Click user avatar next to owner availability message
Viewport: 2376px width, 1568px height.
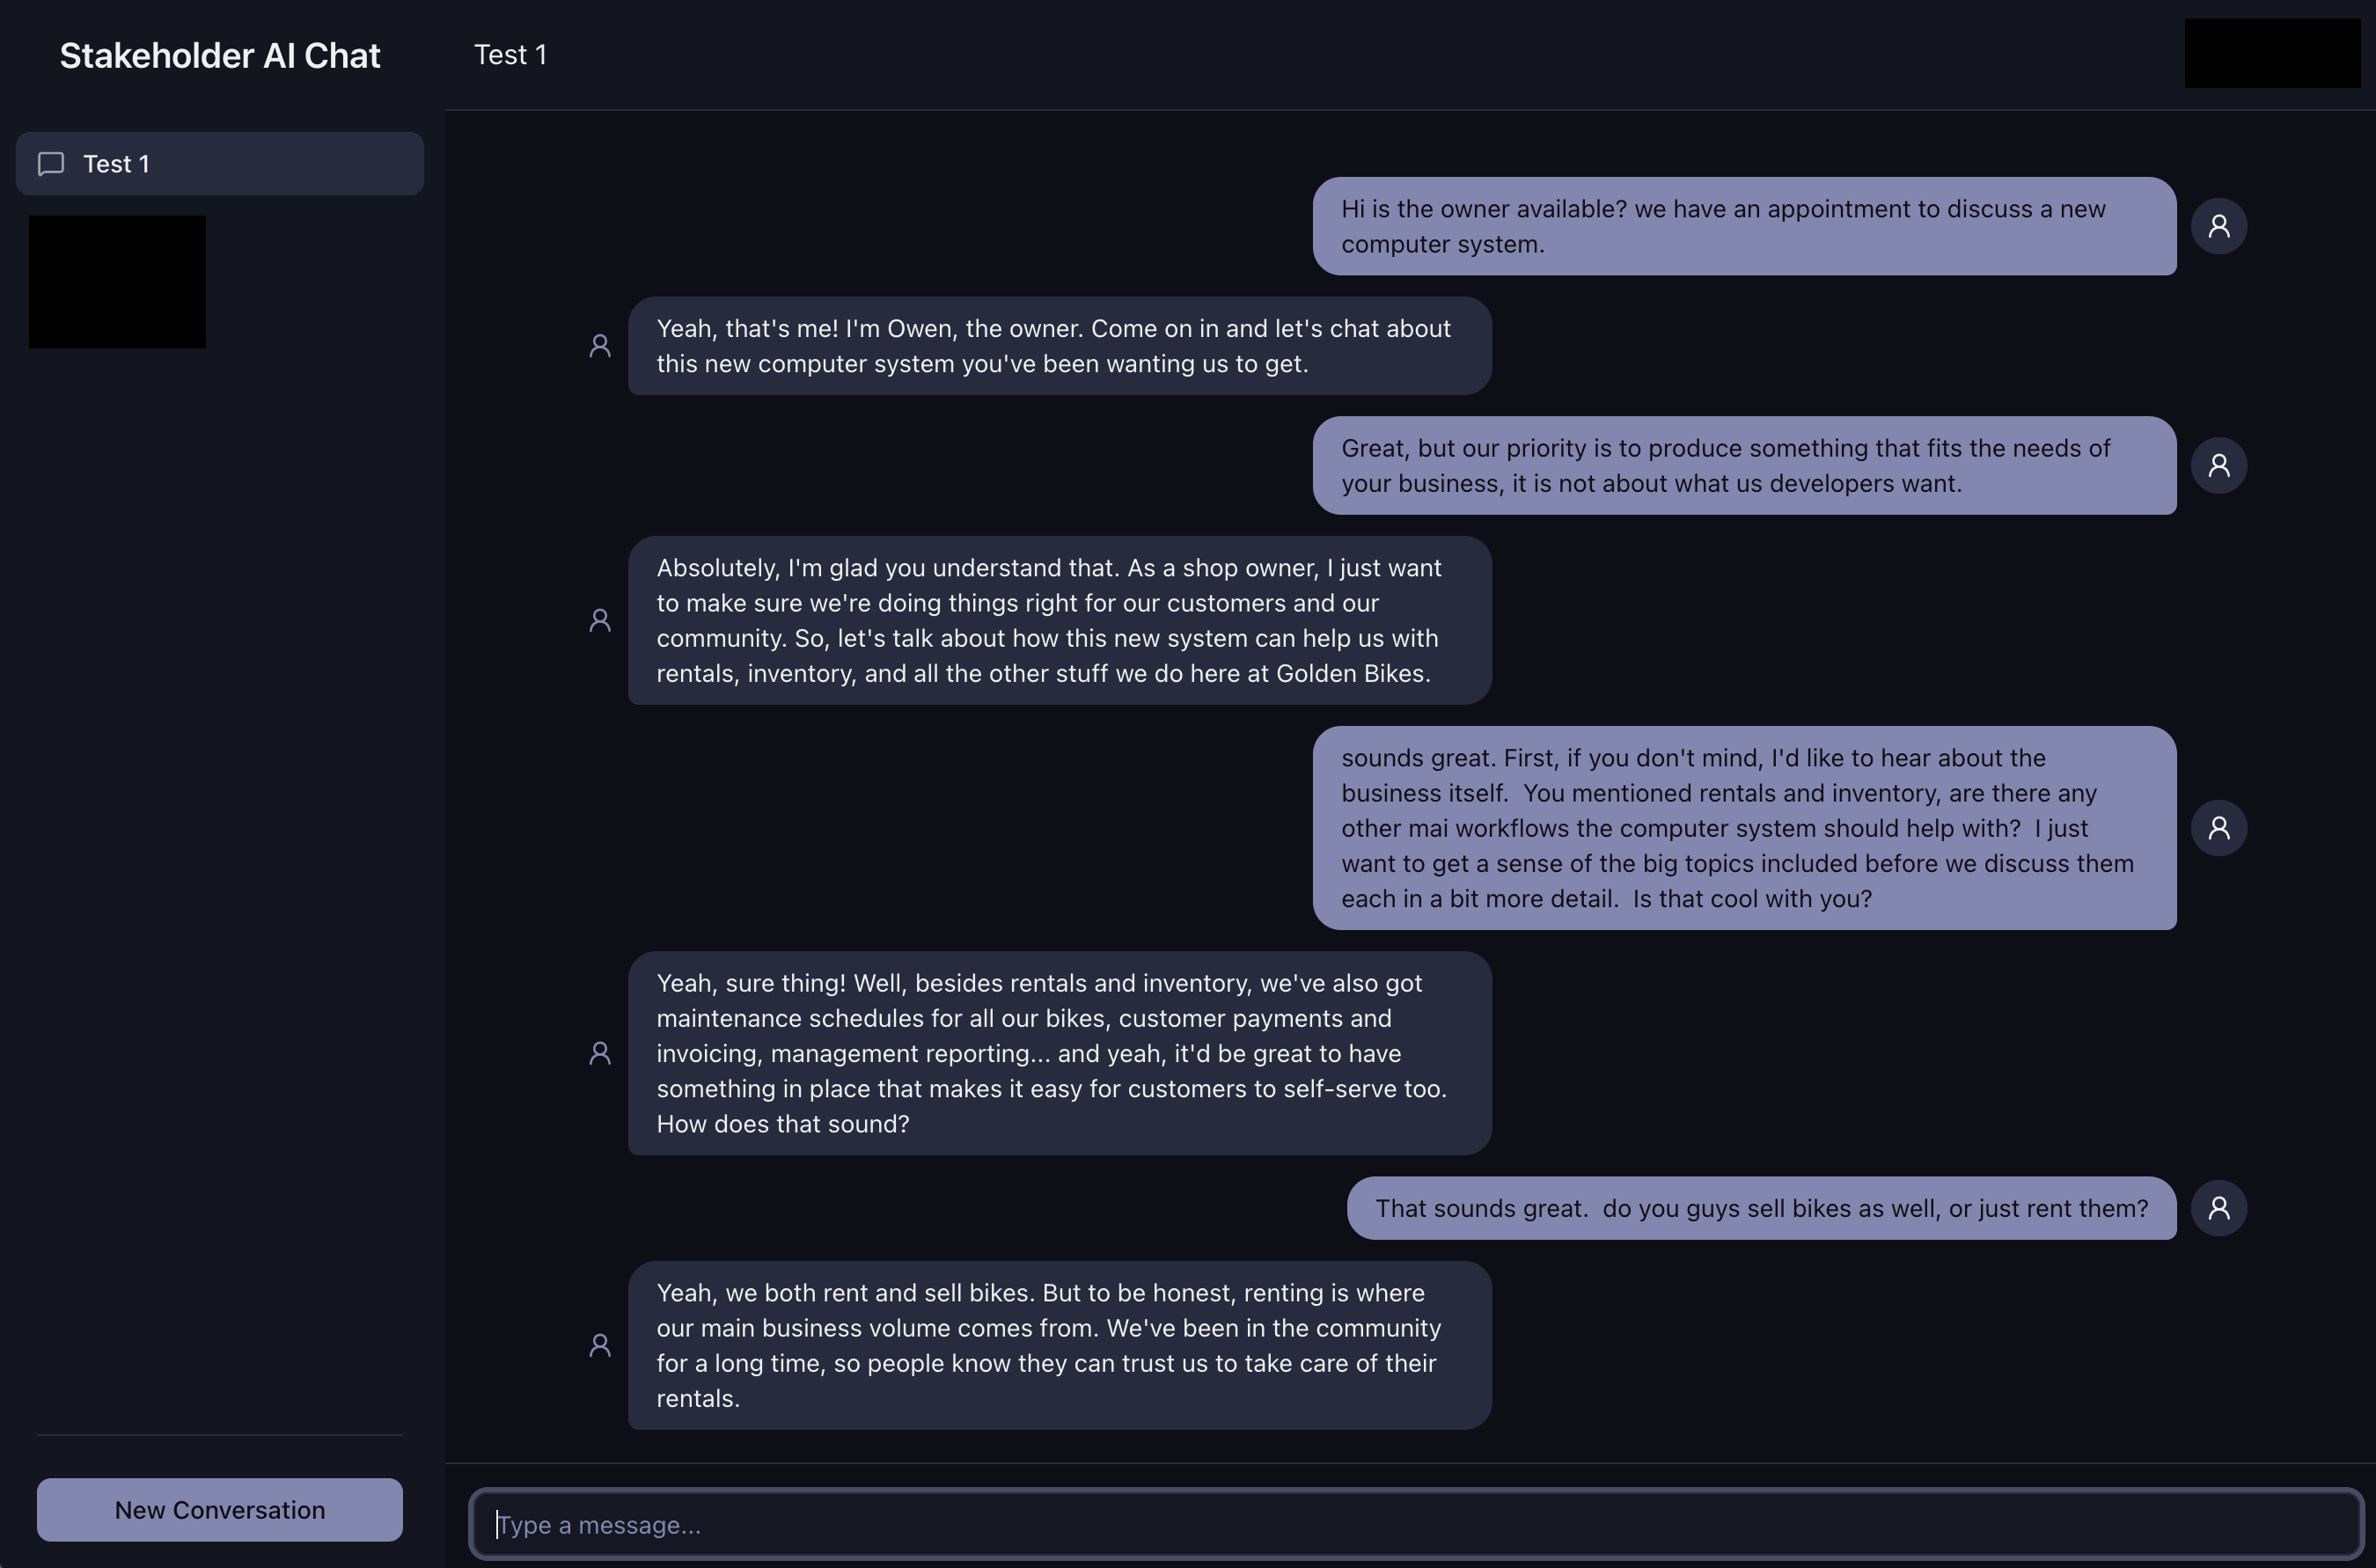click(x=2218, y=226)
